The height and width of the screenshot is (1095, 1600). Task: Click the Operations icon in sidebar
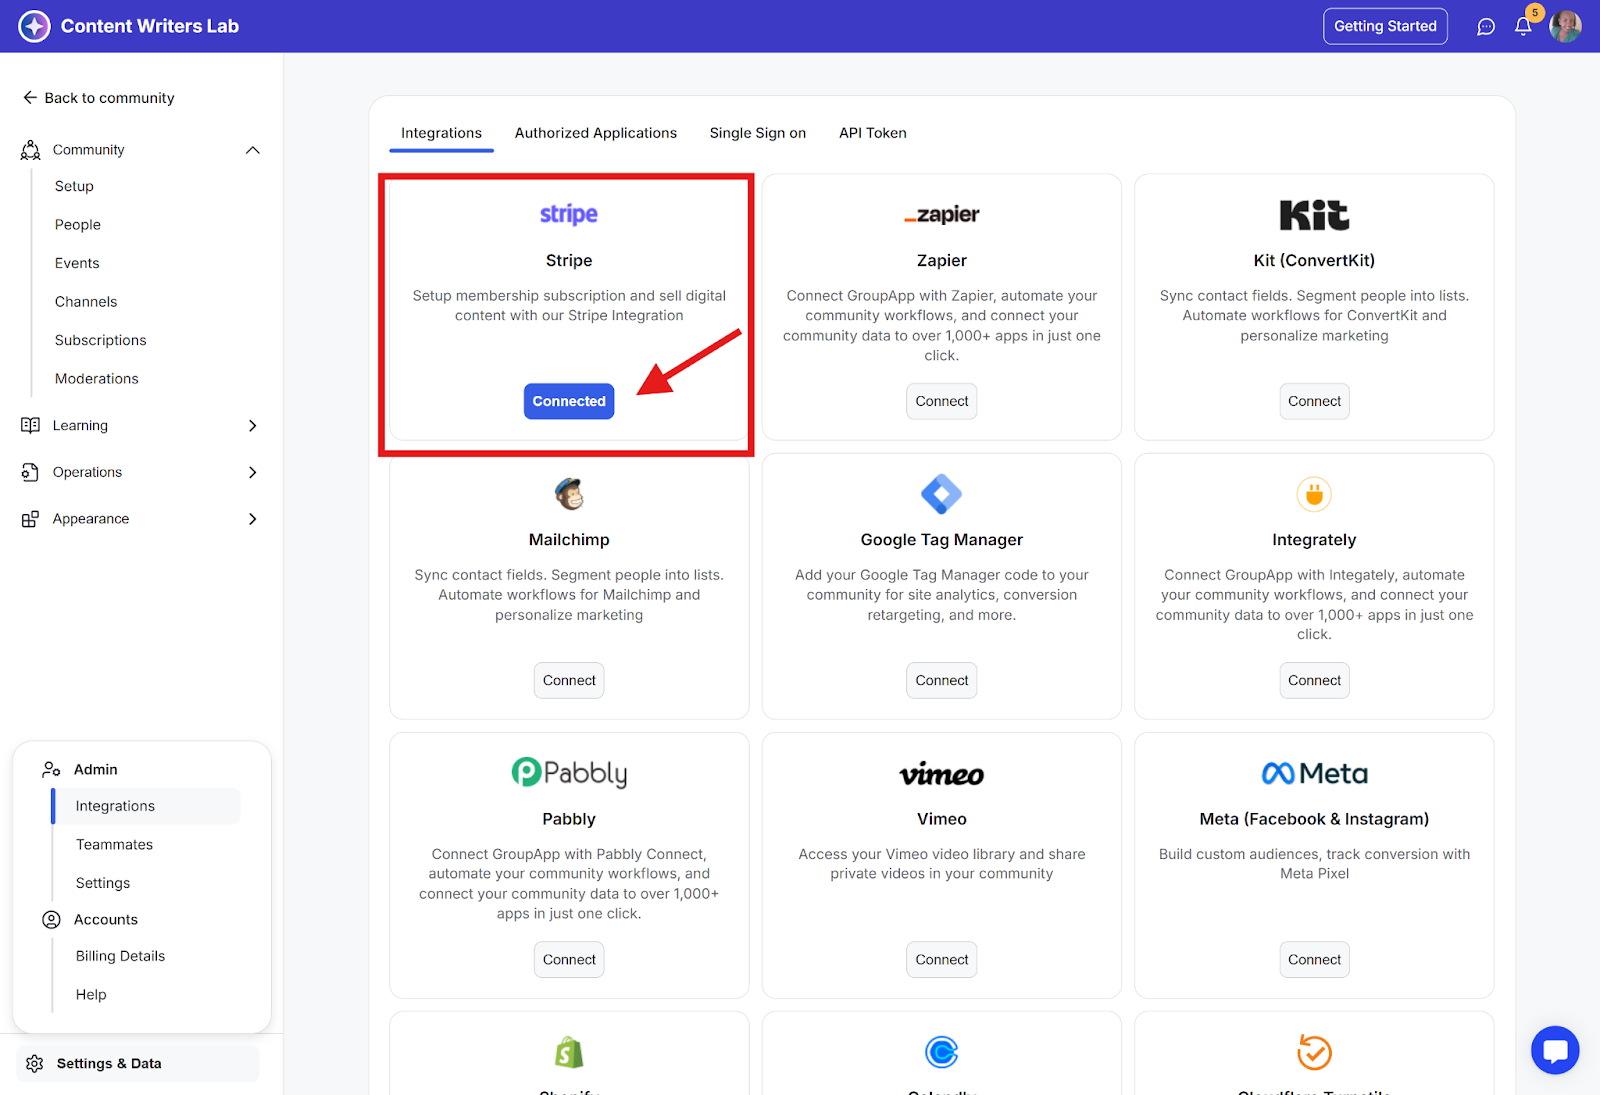(x=30, y=472)
